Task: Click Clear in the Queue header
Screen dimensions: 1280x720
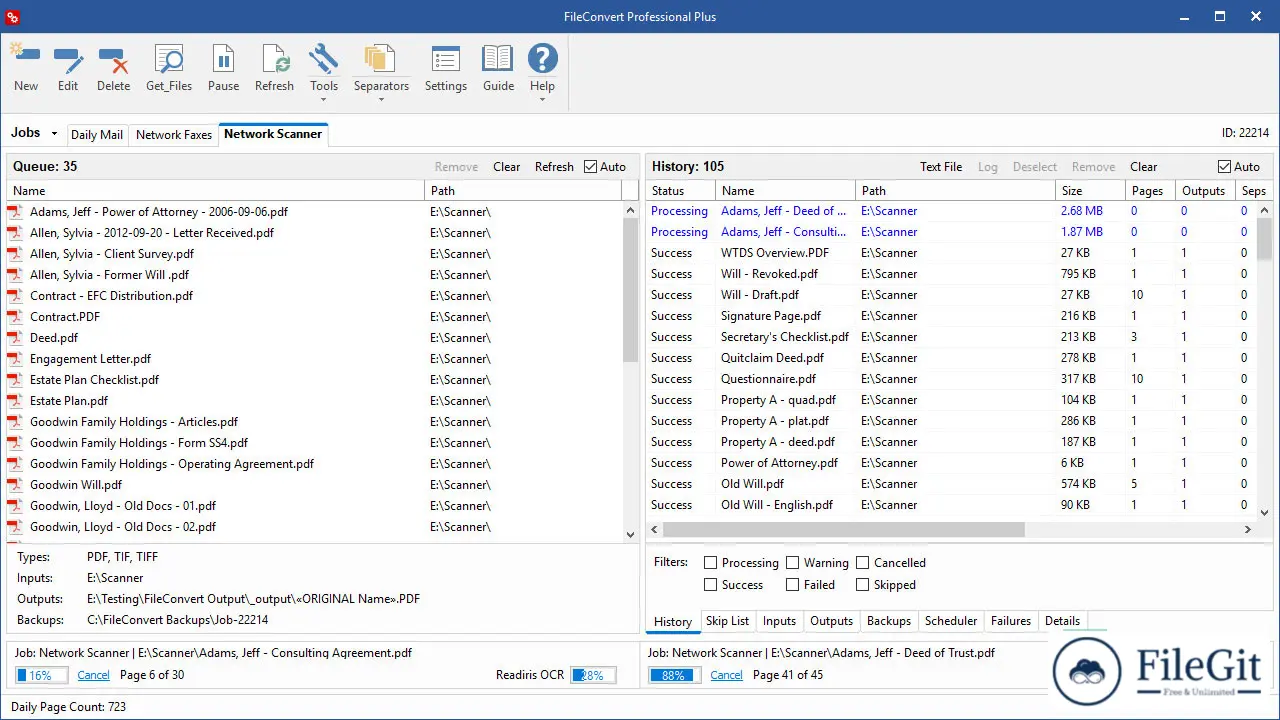Action: click(507, 167)
